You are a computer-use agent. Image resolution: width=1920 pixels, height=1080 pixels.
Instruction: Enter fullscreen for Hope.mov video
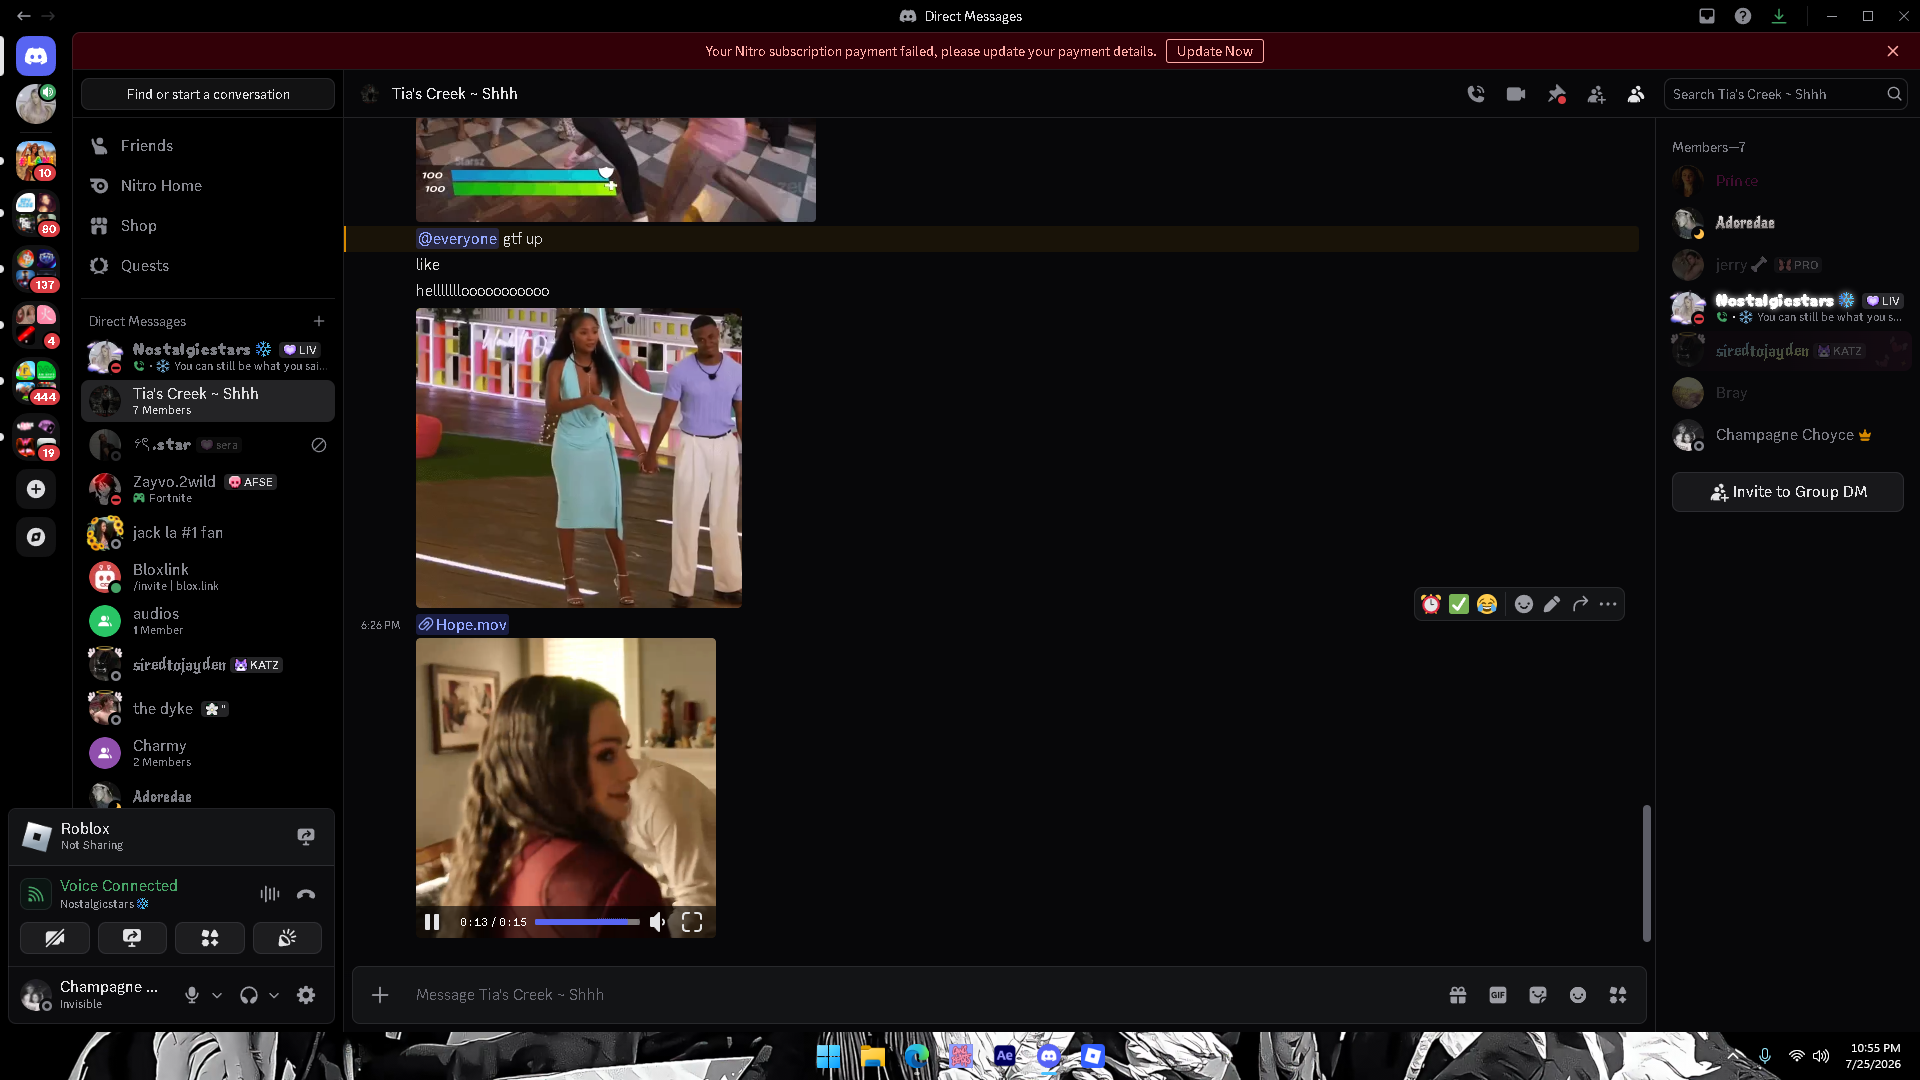coord(692,922)
